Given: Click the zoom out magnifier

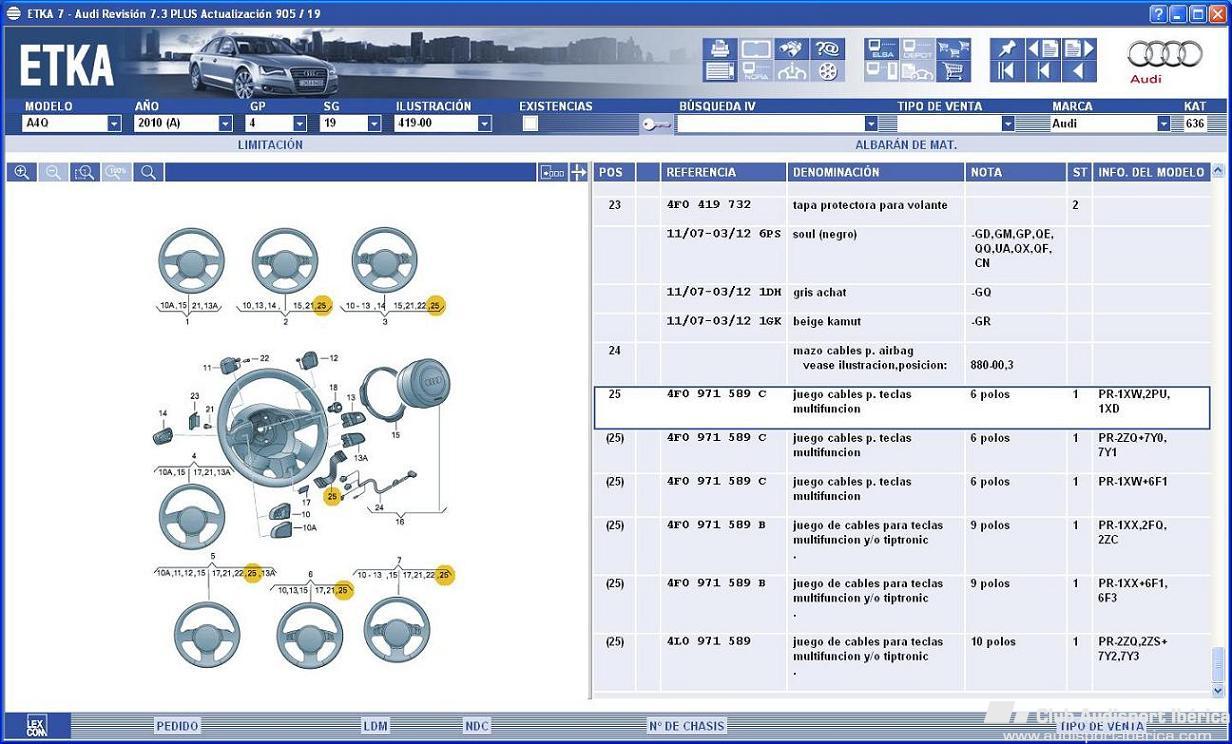Looking at the screenshot, I should pos(53,172).
